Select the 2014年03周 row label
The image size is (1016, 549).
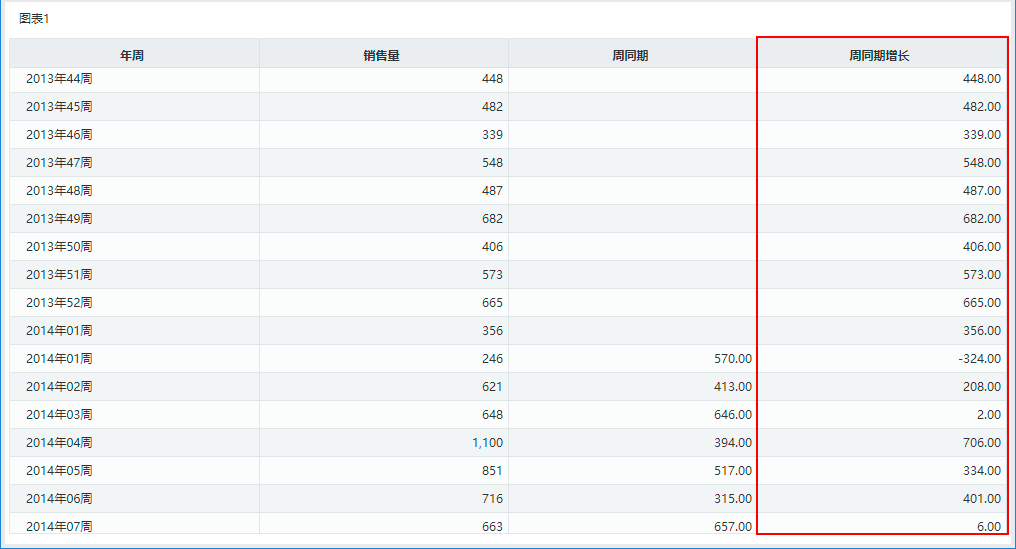coord(59,414)
